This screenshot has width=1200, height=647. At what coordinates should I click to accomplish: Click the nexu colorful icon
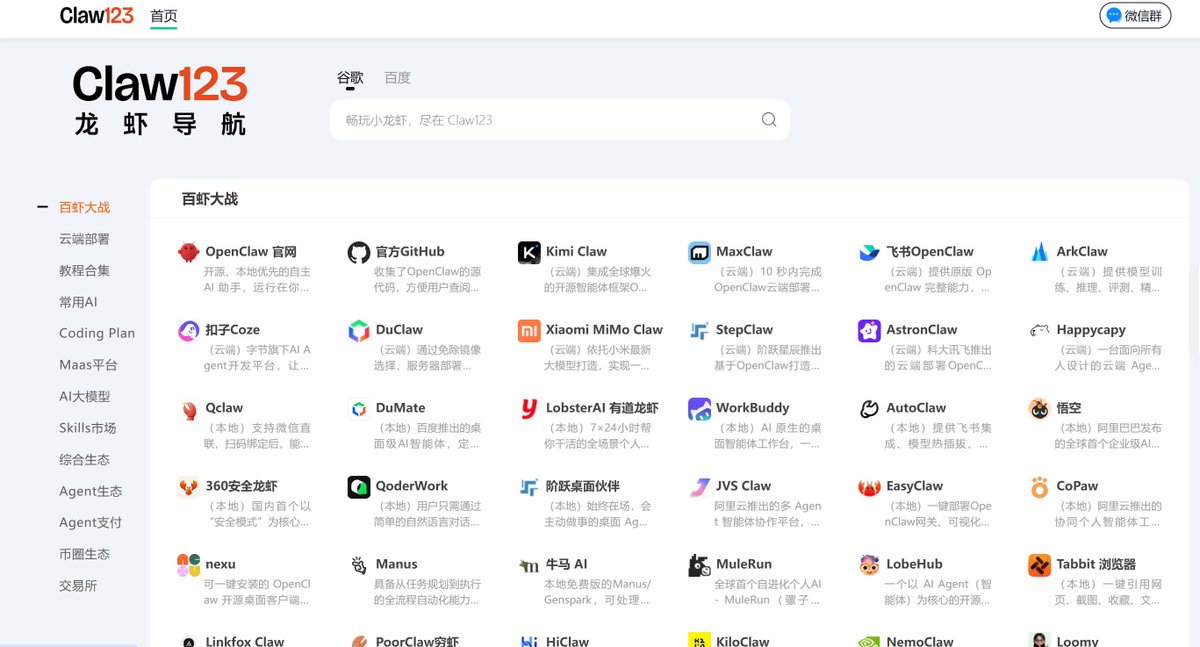[189, 564]
